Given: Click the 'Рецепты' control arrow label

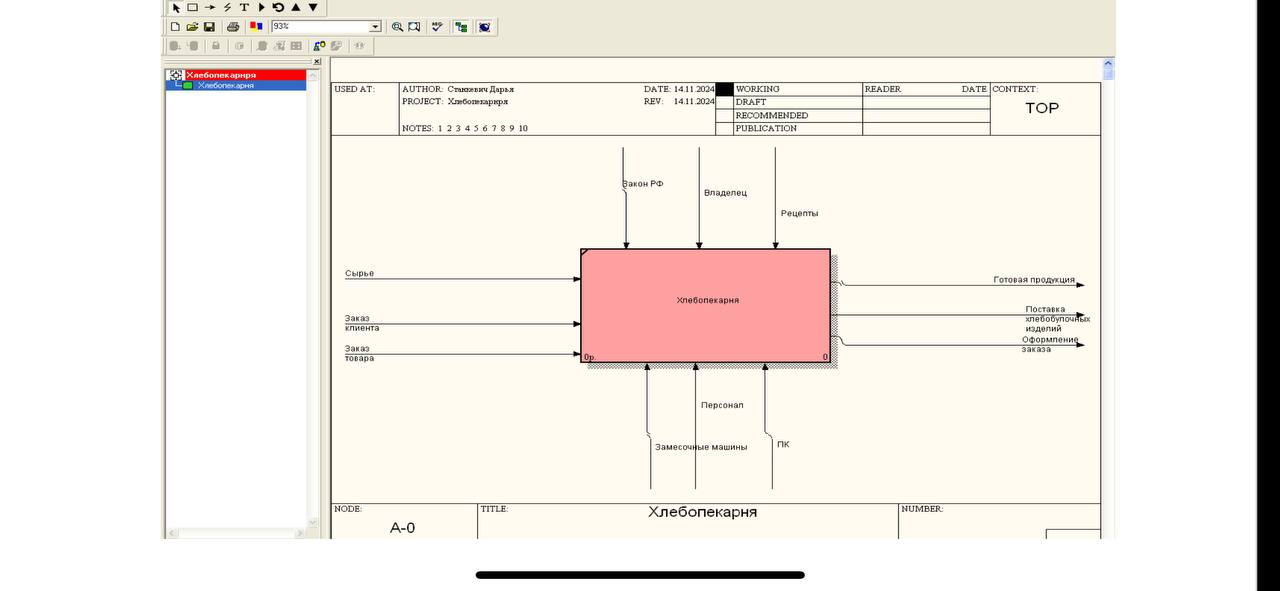Looking at the screenshot, I should [x=800, y=213].
